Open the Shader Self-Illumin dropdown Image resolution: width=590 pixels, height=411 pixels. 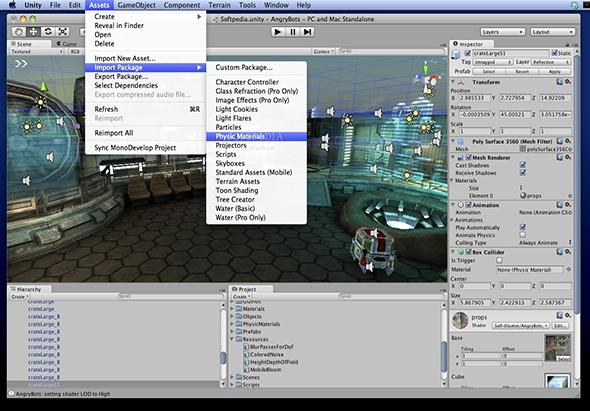point(521,326)
